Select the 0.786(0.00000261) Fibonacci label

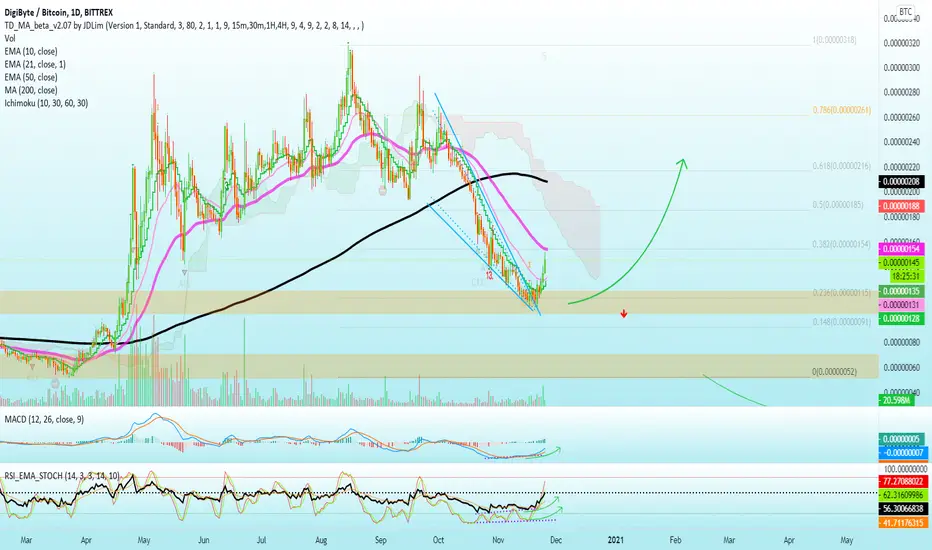pyautogui.click(x=842, y=111)
